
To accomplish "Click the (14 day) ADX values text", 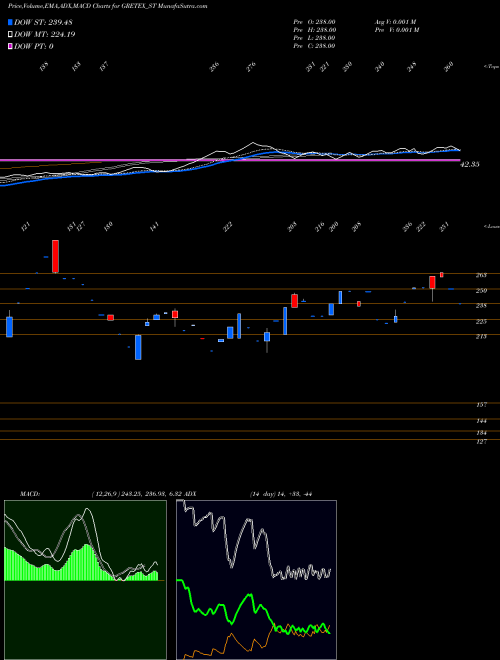I will (x=281, y=494).
